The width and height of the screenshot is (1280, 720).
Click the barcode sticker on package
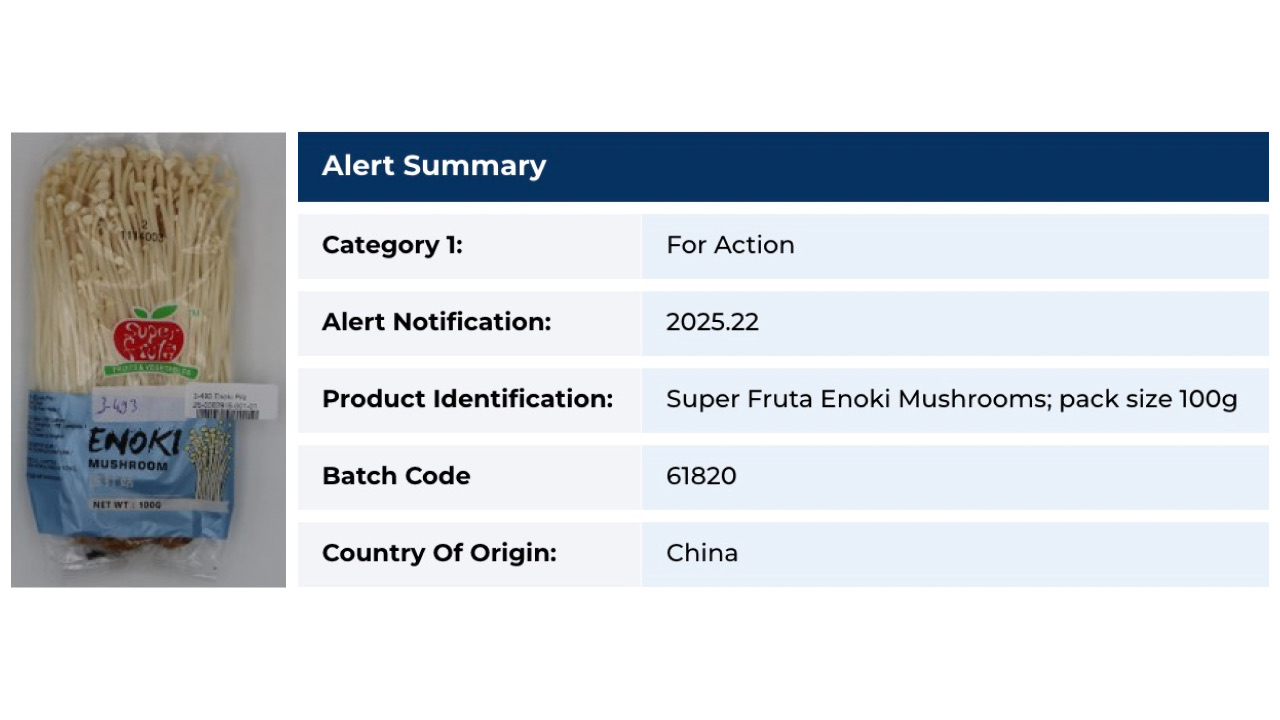click(232, 403)
